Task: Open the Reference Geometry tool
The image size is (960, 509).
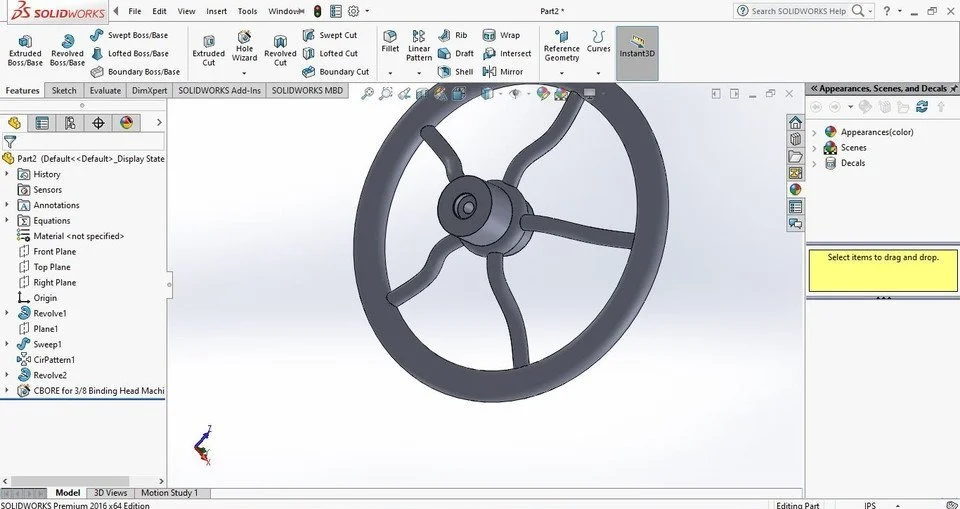Action: click(561, 46)
